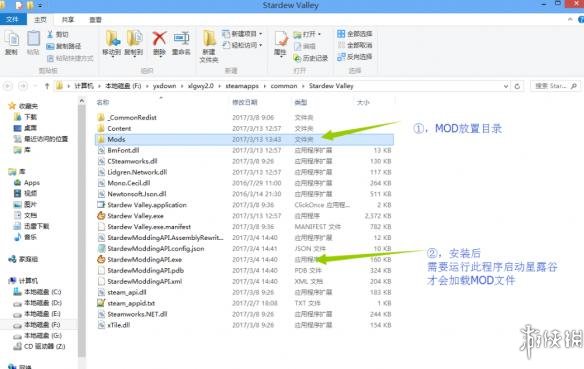Click the Copy (复制) ribbon icon
Screen dimensions: 584x369
tap(12, 43)
